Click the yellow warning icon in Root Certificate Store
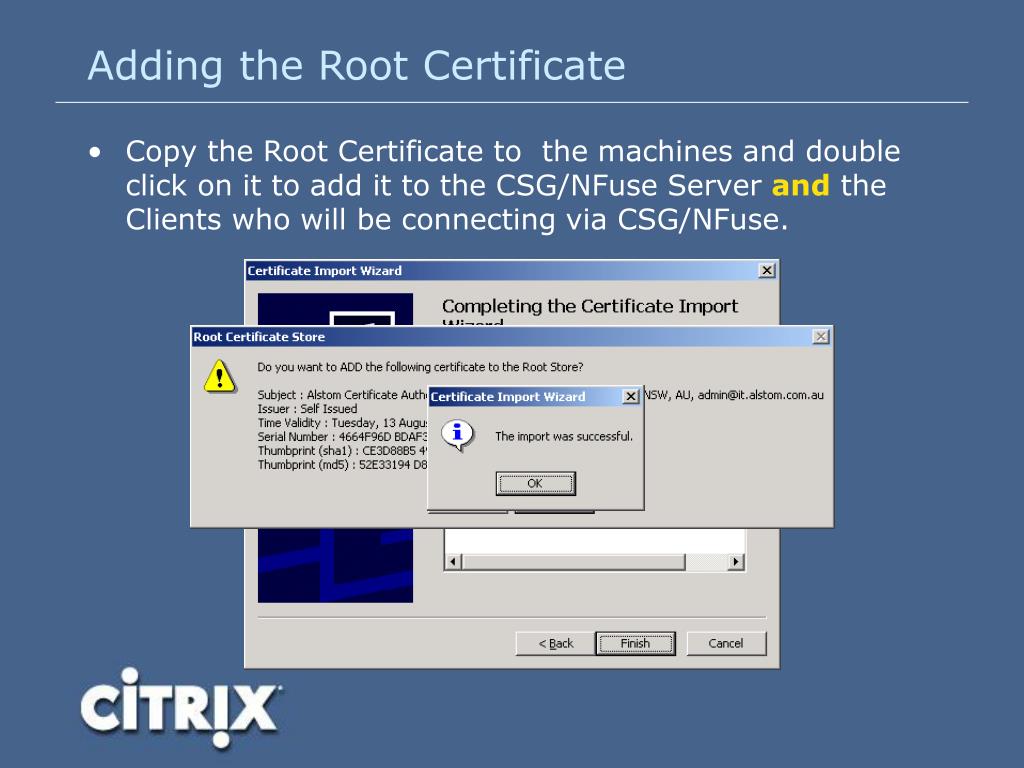The image size is (1024, 768). pyautogui.click(x=219, y=375)
